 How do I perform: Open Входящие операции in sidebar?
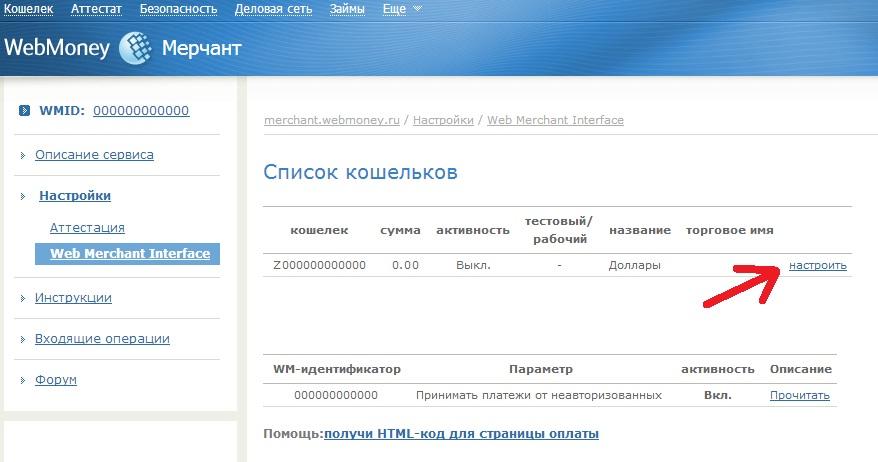(102, 338)
